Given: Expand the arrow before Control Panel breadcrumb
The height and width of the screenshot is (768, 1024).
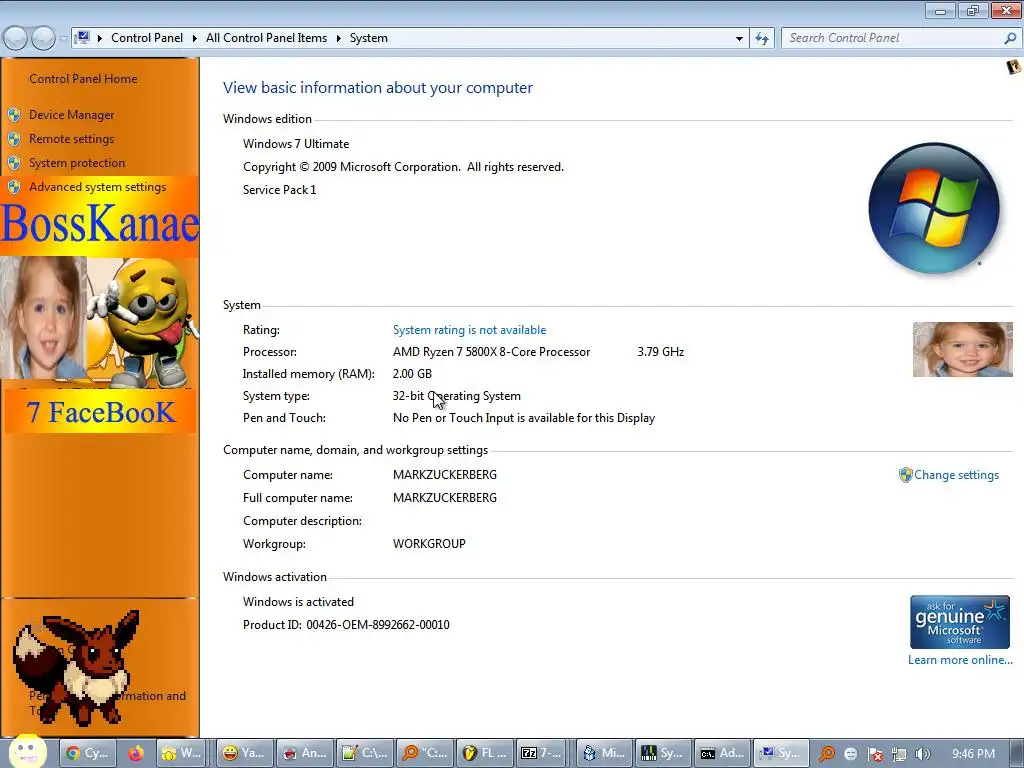Looking at the screenshot, I should pos(100,39).
